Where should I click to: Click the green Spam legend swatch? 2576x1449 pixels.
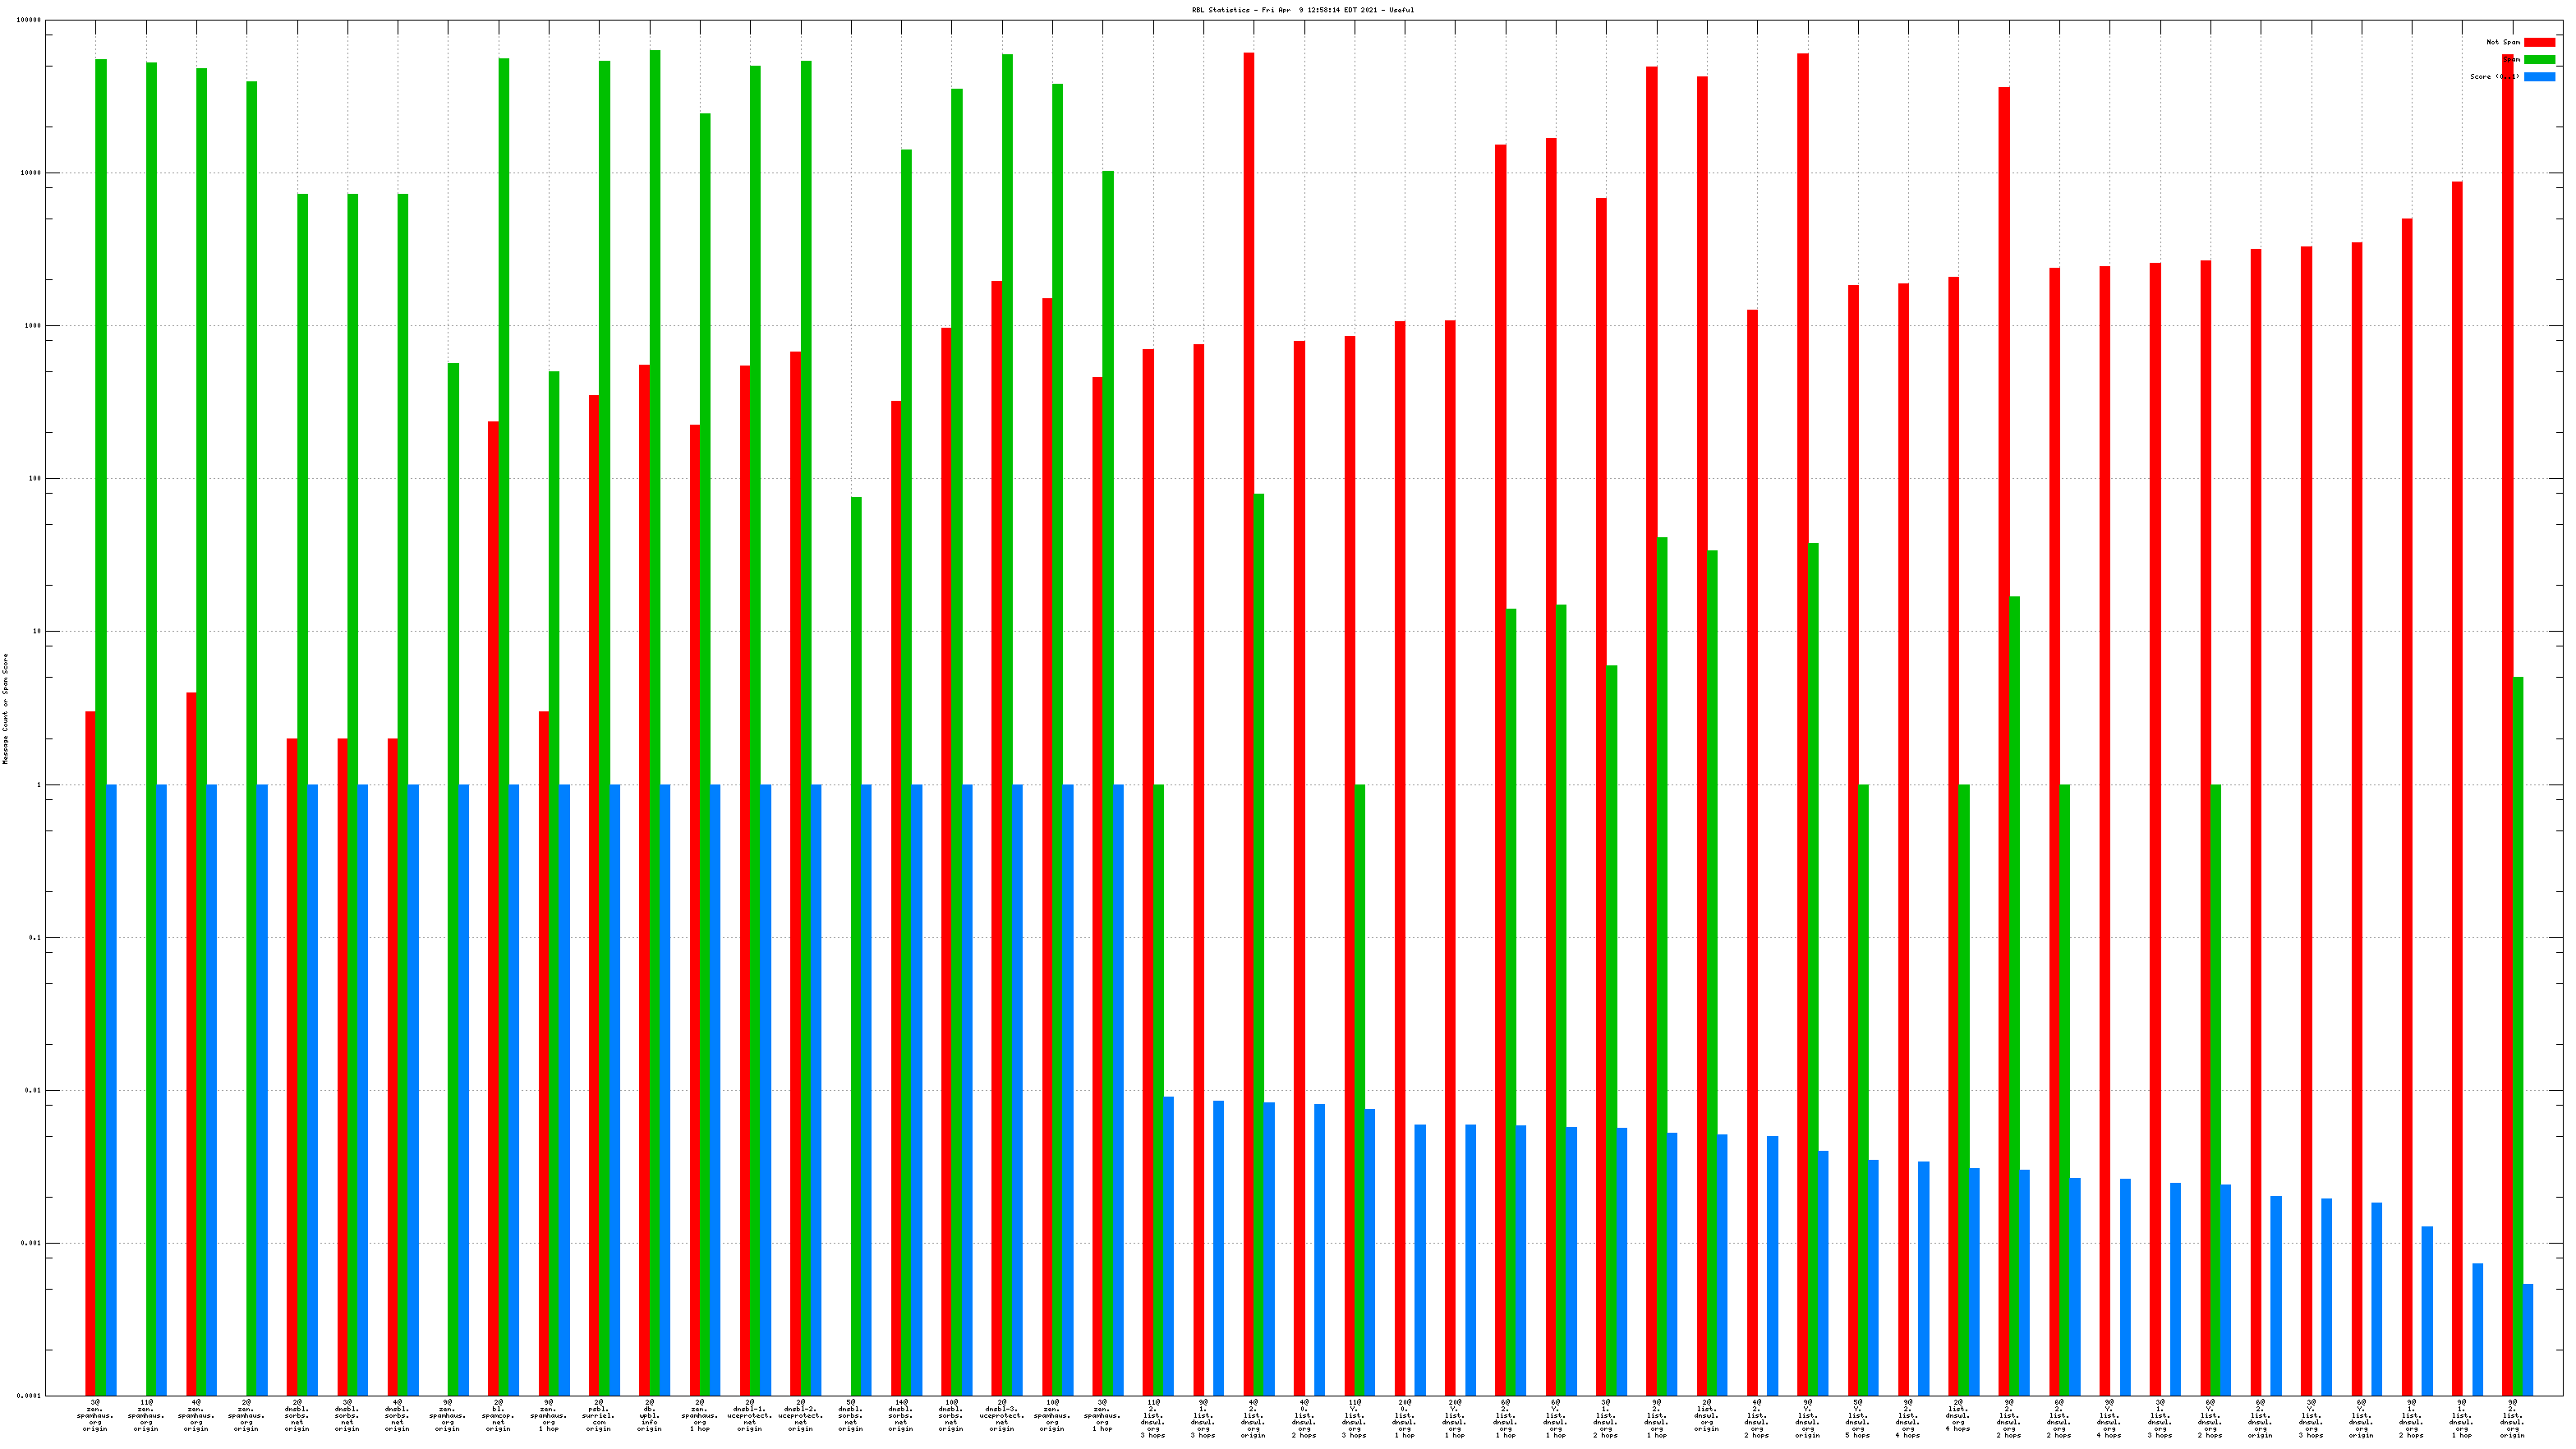point(2539,59)
